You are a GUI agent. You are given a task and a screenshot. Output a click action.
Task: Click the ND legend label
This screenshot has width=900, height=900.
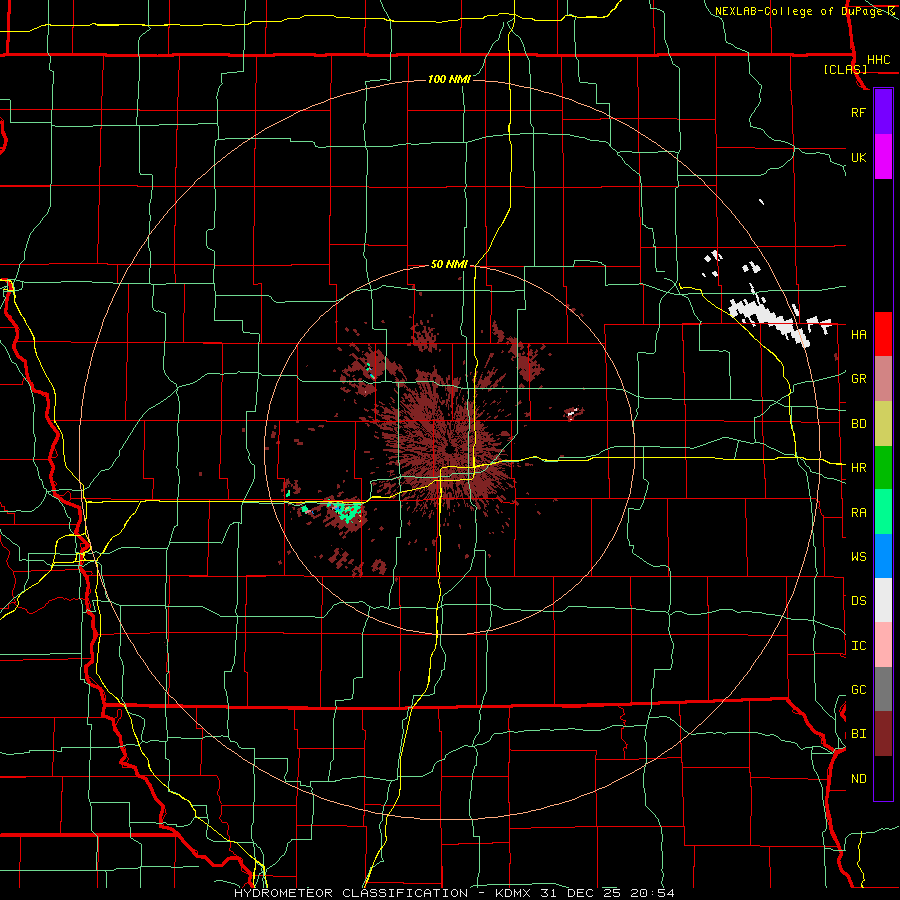tap(858, 779)
